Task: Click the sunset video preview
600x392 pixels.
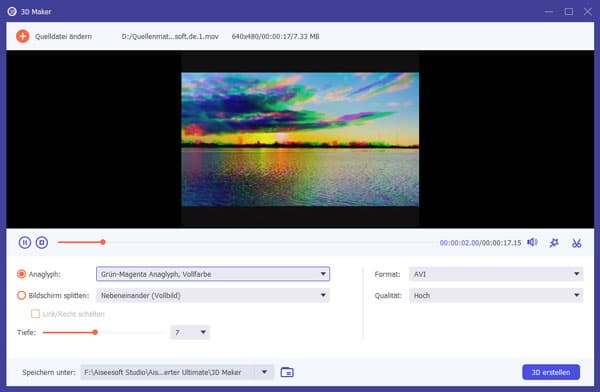Action: (300, 139)
